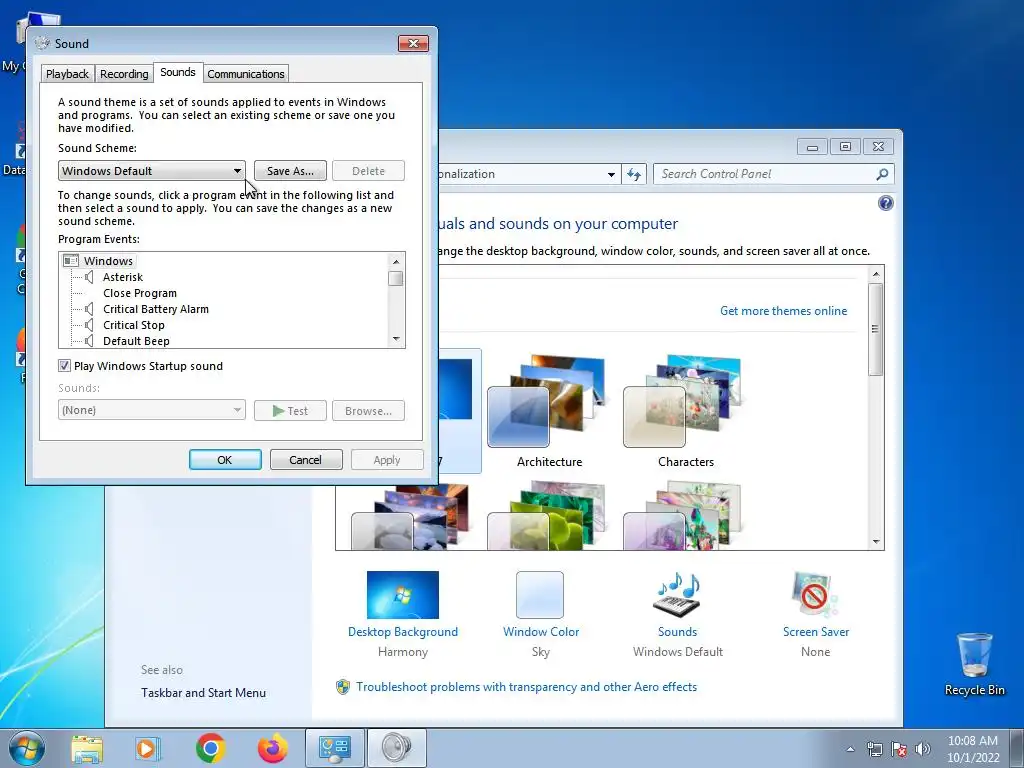Click the Action Center flag tray icon
The image size is (1024, 768).
[899, 749]
